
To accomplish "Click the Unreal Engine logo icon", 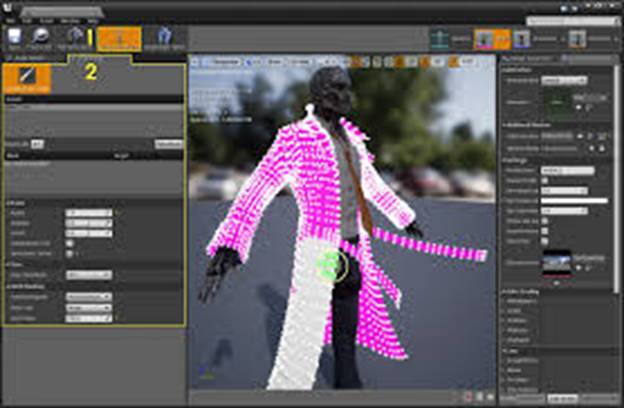I will 8,8.
